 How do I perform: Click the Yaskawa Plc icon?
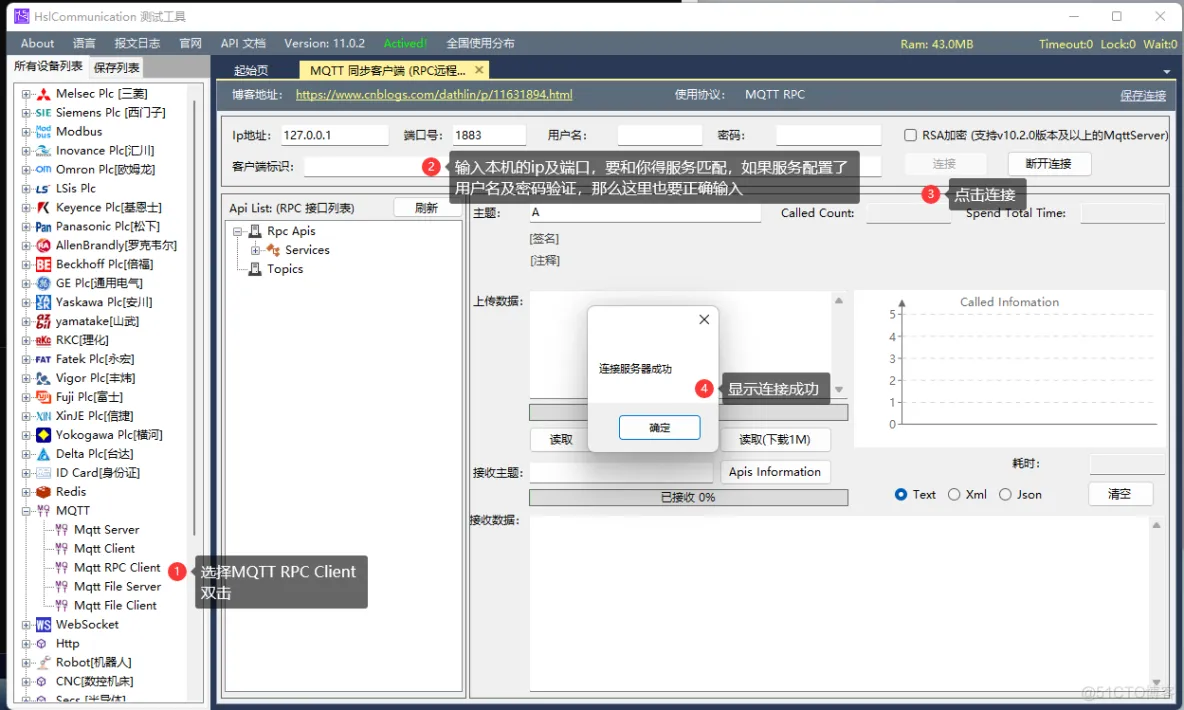44,301
